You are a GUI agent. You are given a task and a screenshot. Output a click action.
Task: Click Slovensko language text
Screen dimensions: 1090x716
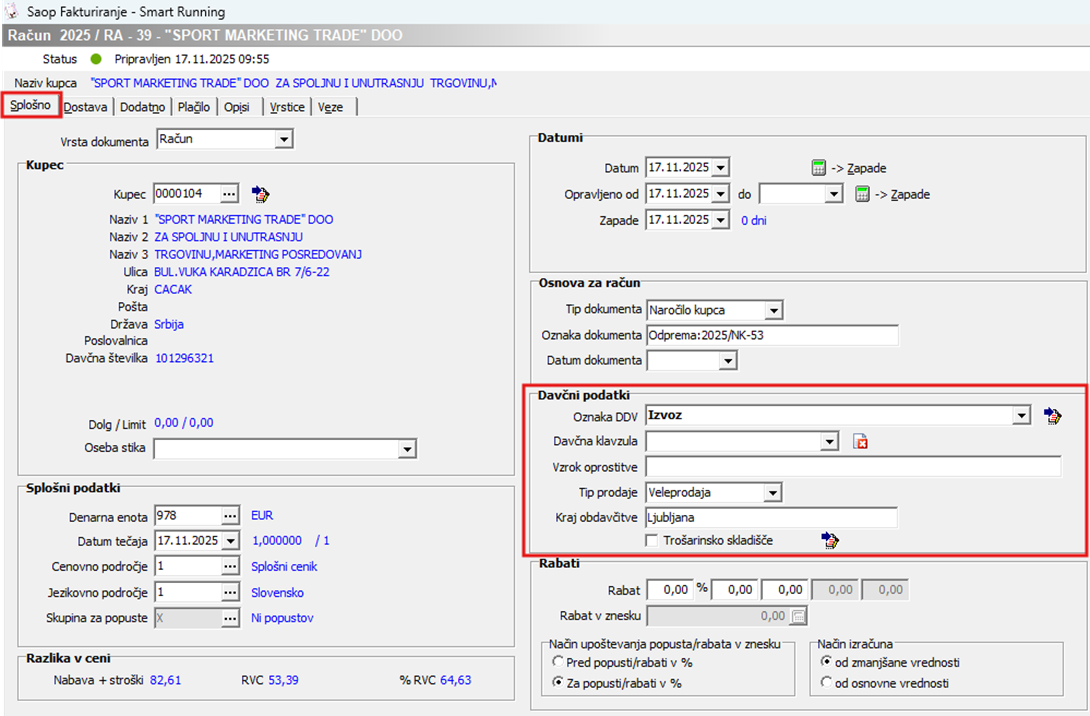point(277,593)
